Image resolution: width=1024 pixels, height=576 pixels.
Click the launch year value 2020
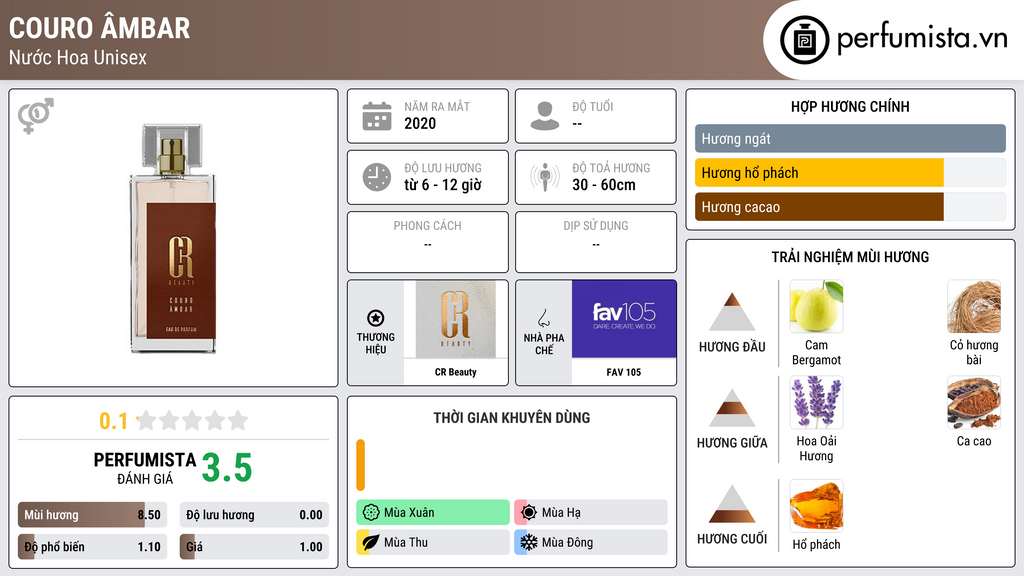(420, 123)
